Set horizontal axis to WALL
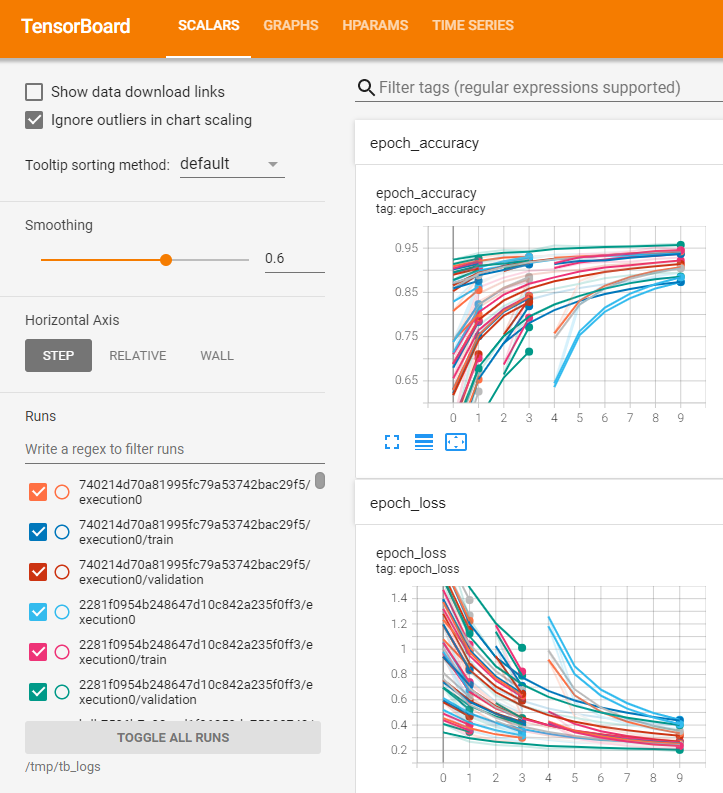Image resolution: width=723 pixels, height=793 pixels. [x=217, y=356]
